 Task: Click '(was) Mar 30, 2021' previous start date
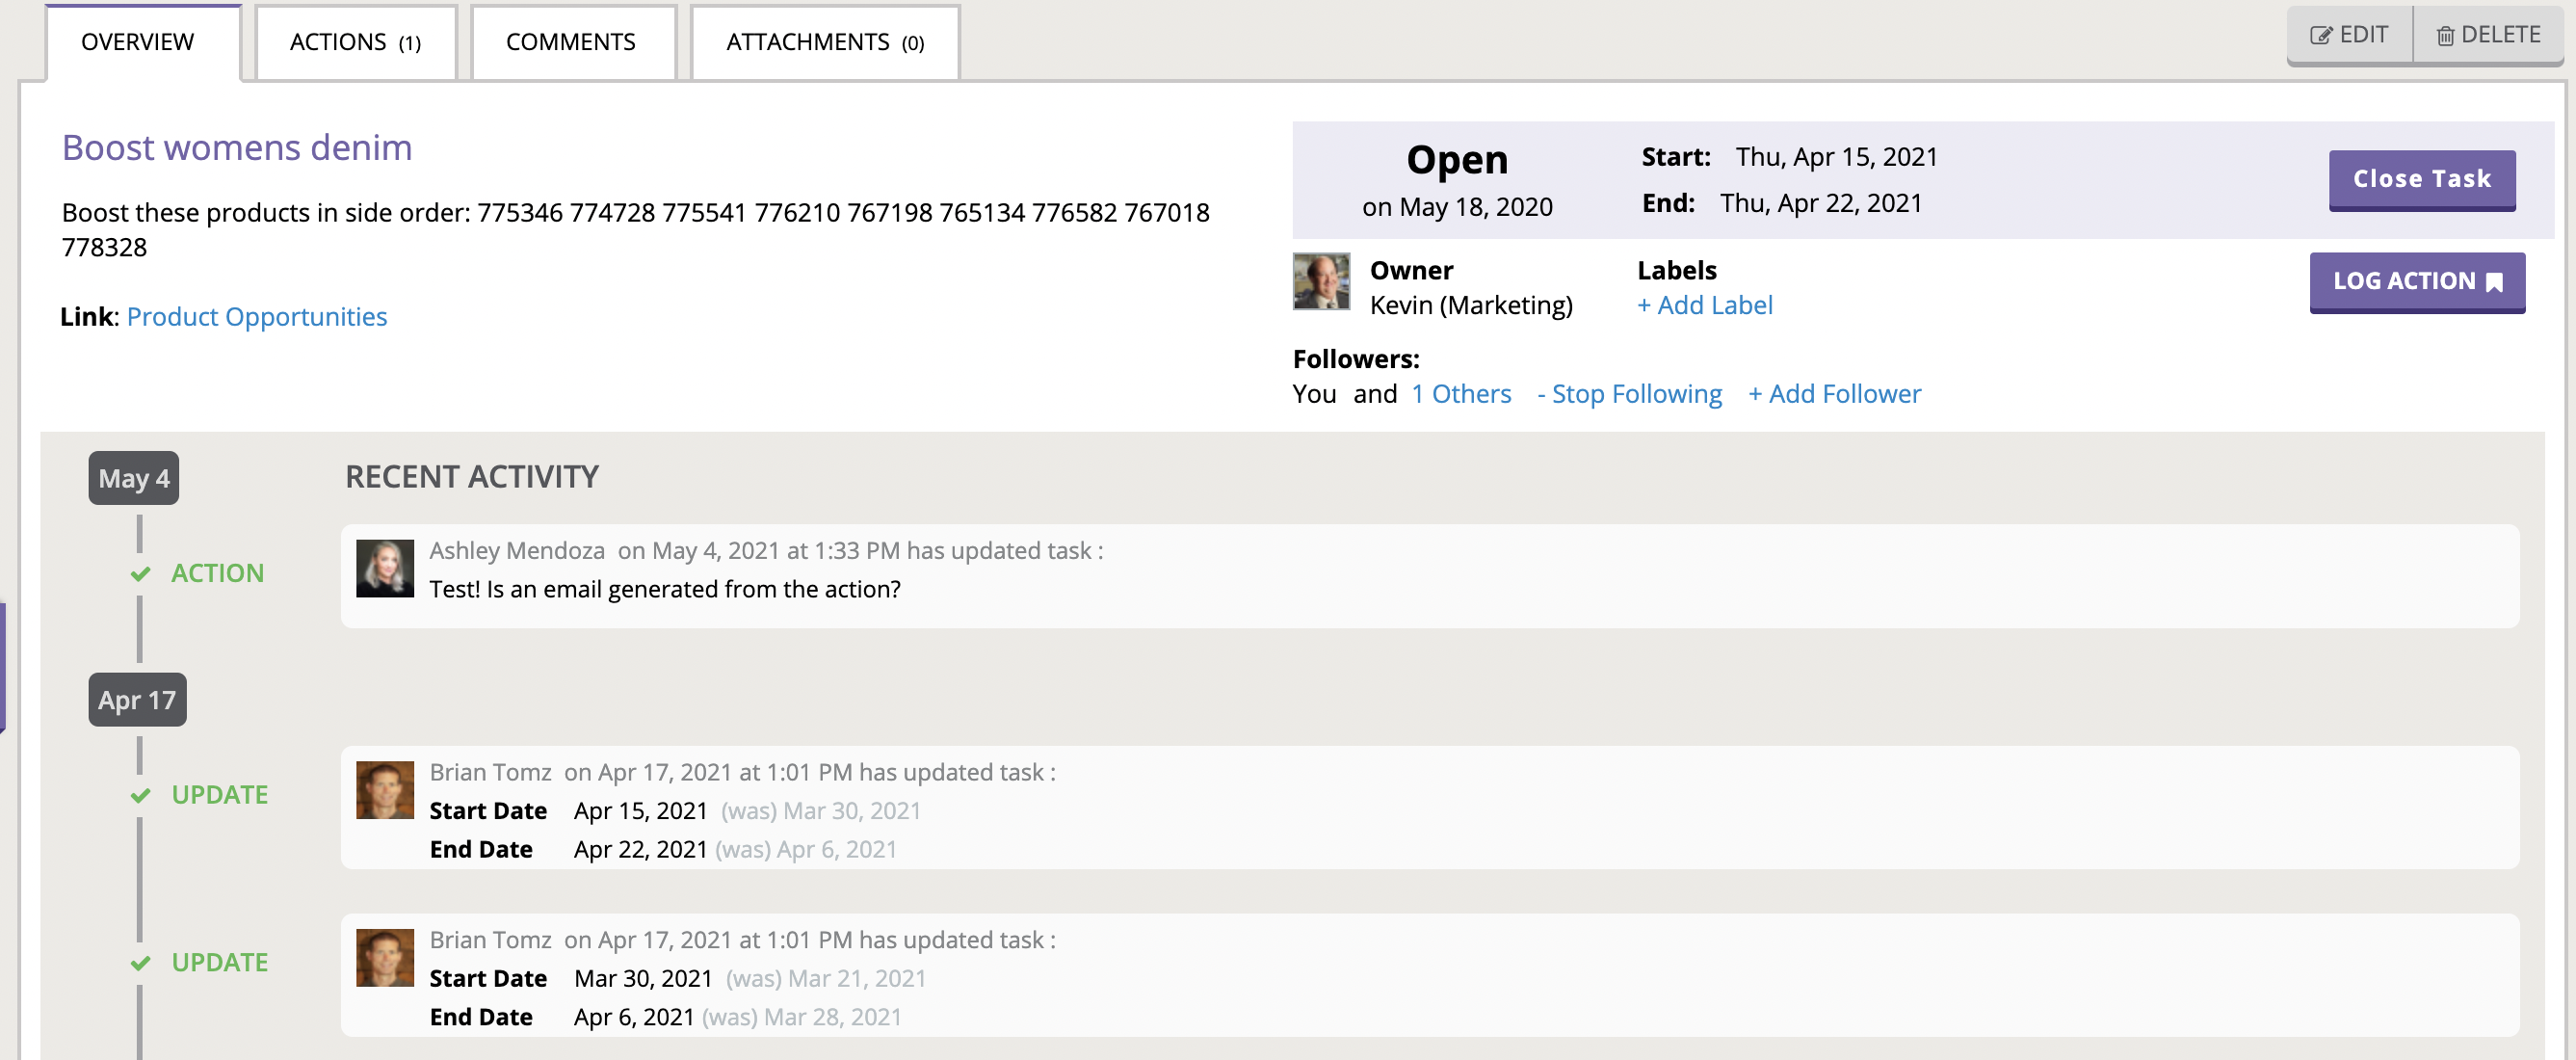point(821,811)
